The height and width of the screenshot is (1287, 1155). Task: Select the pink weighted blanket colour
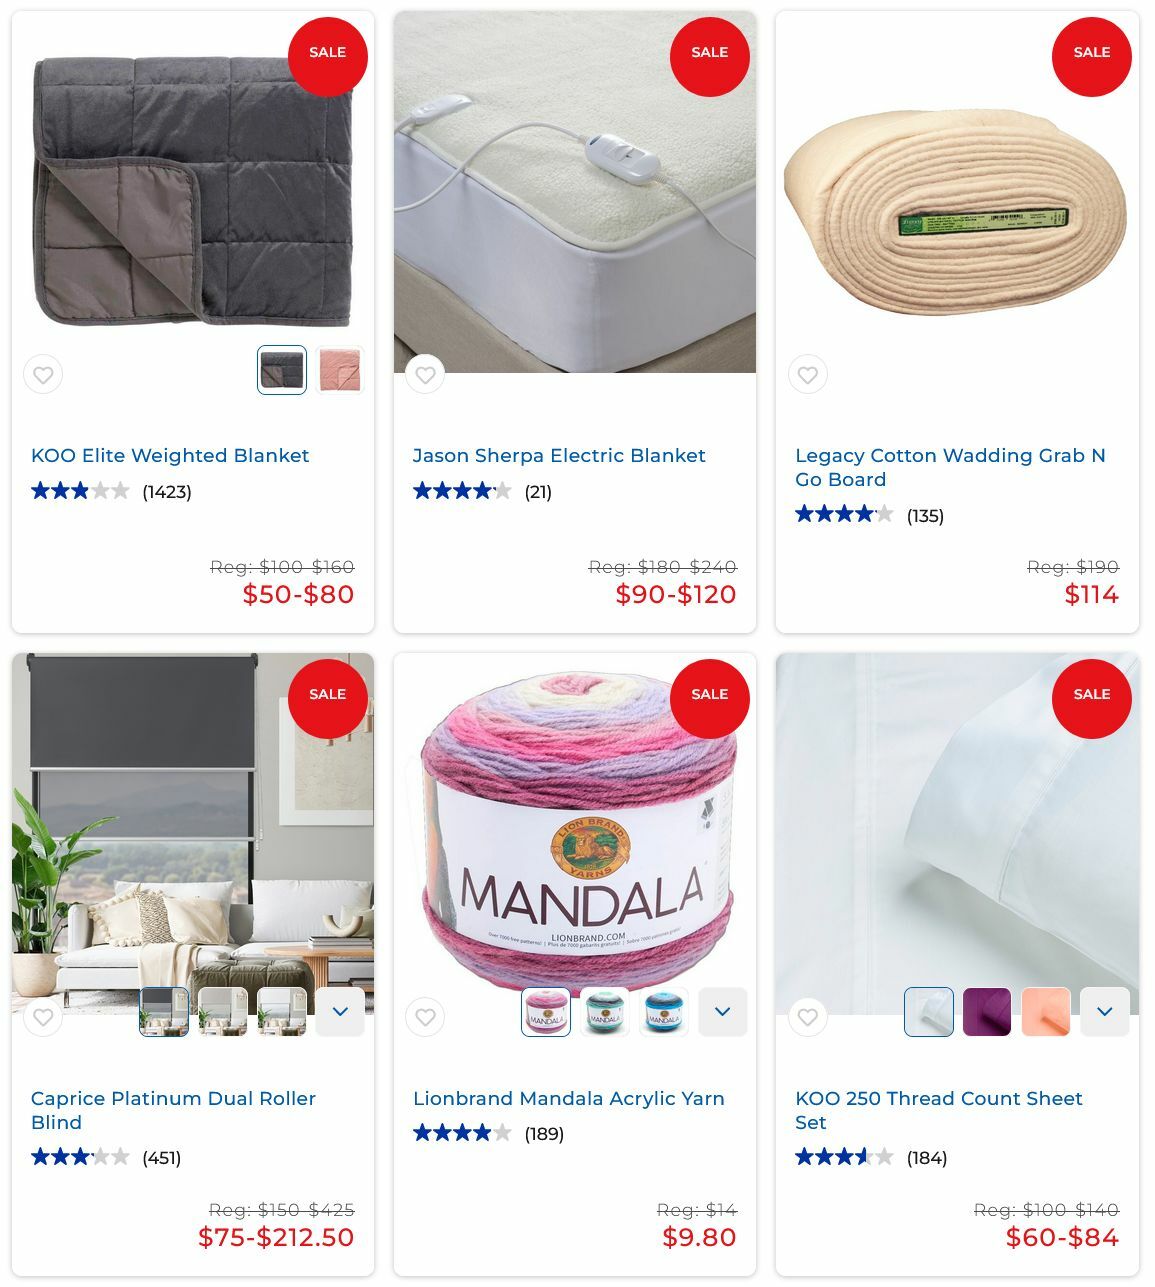[340, 370]
